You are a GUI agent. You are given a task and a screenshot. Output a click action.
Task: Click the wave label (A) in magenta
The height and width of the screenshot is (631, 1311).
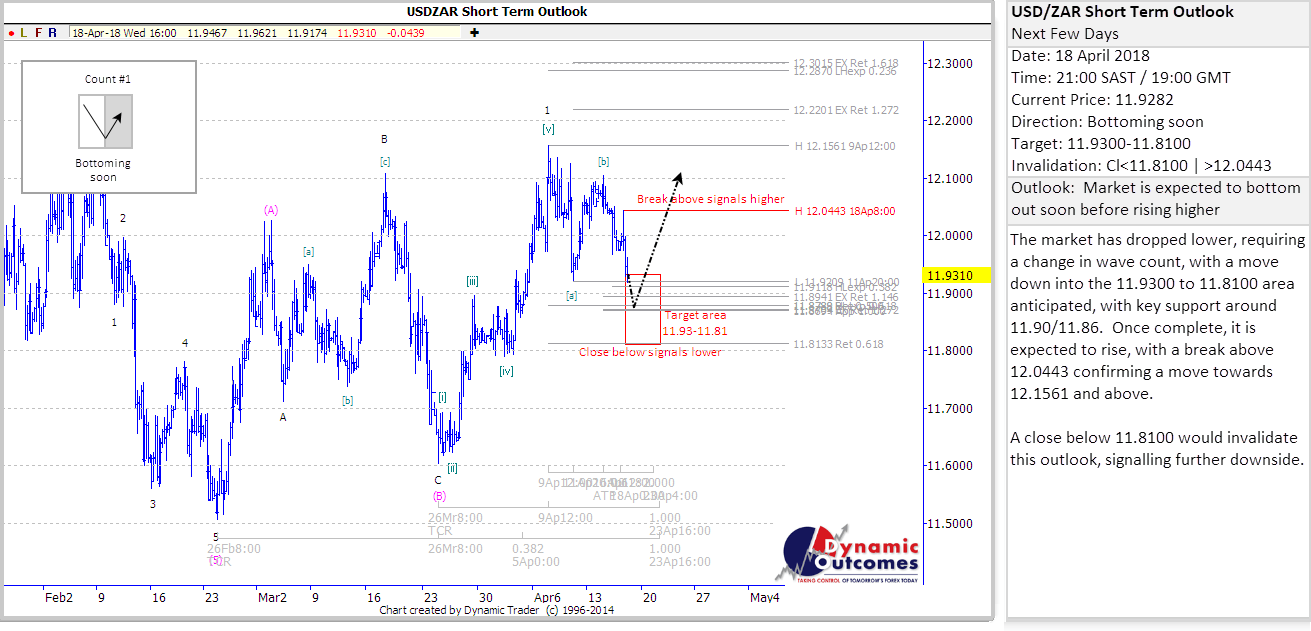tap(271, 210)
